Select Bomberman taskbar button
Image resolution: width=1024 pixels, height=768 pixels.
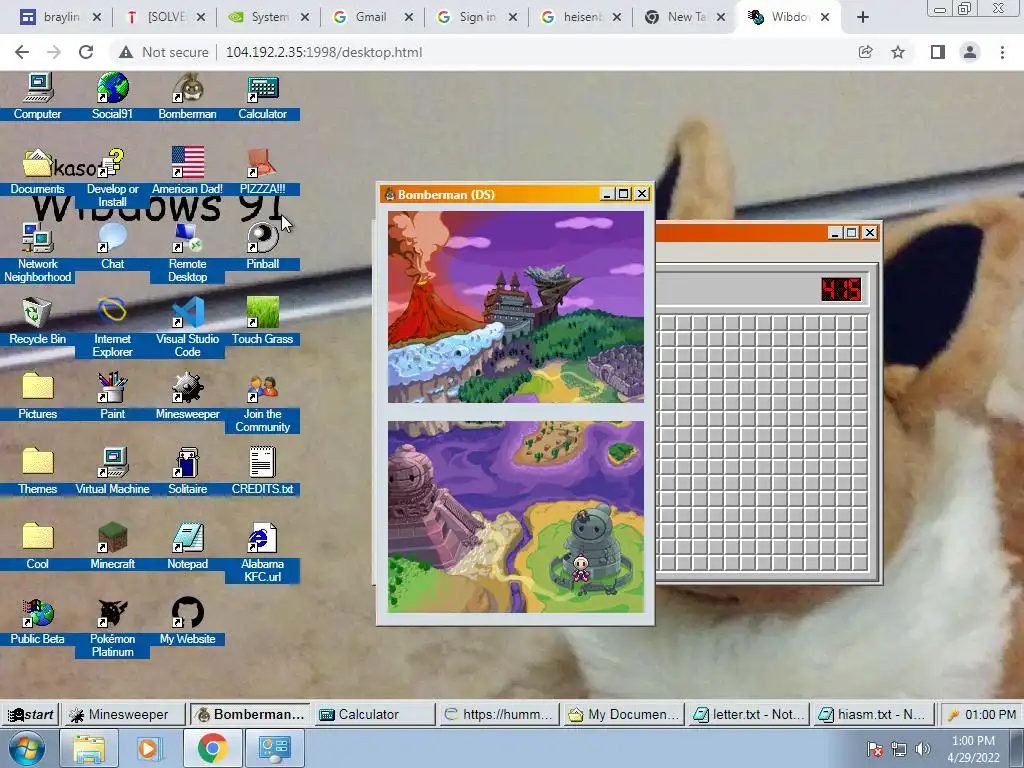pos(251,714)
